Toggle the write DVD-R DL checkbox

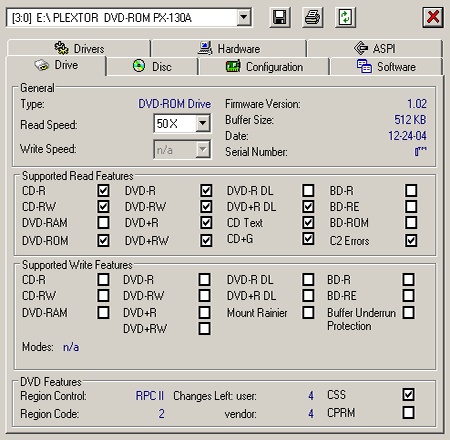pyautogui.click(x=308, y=280)
